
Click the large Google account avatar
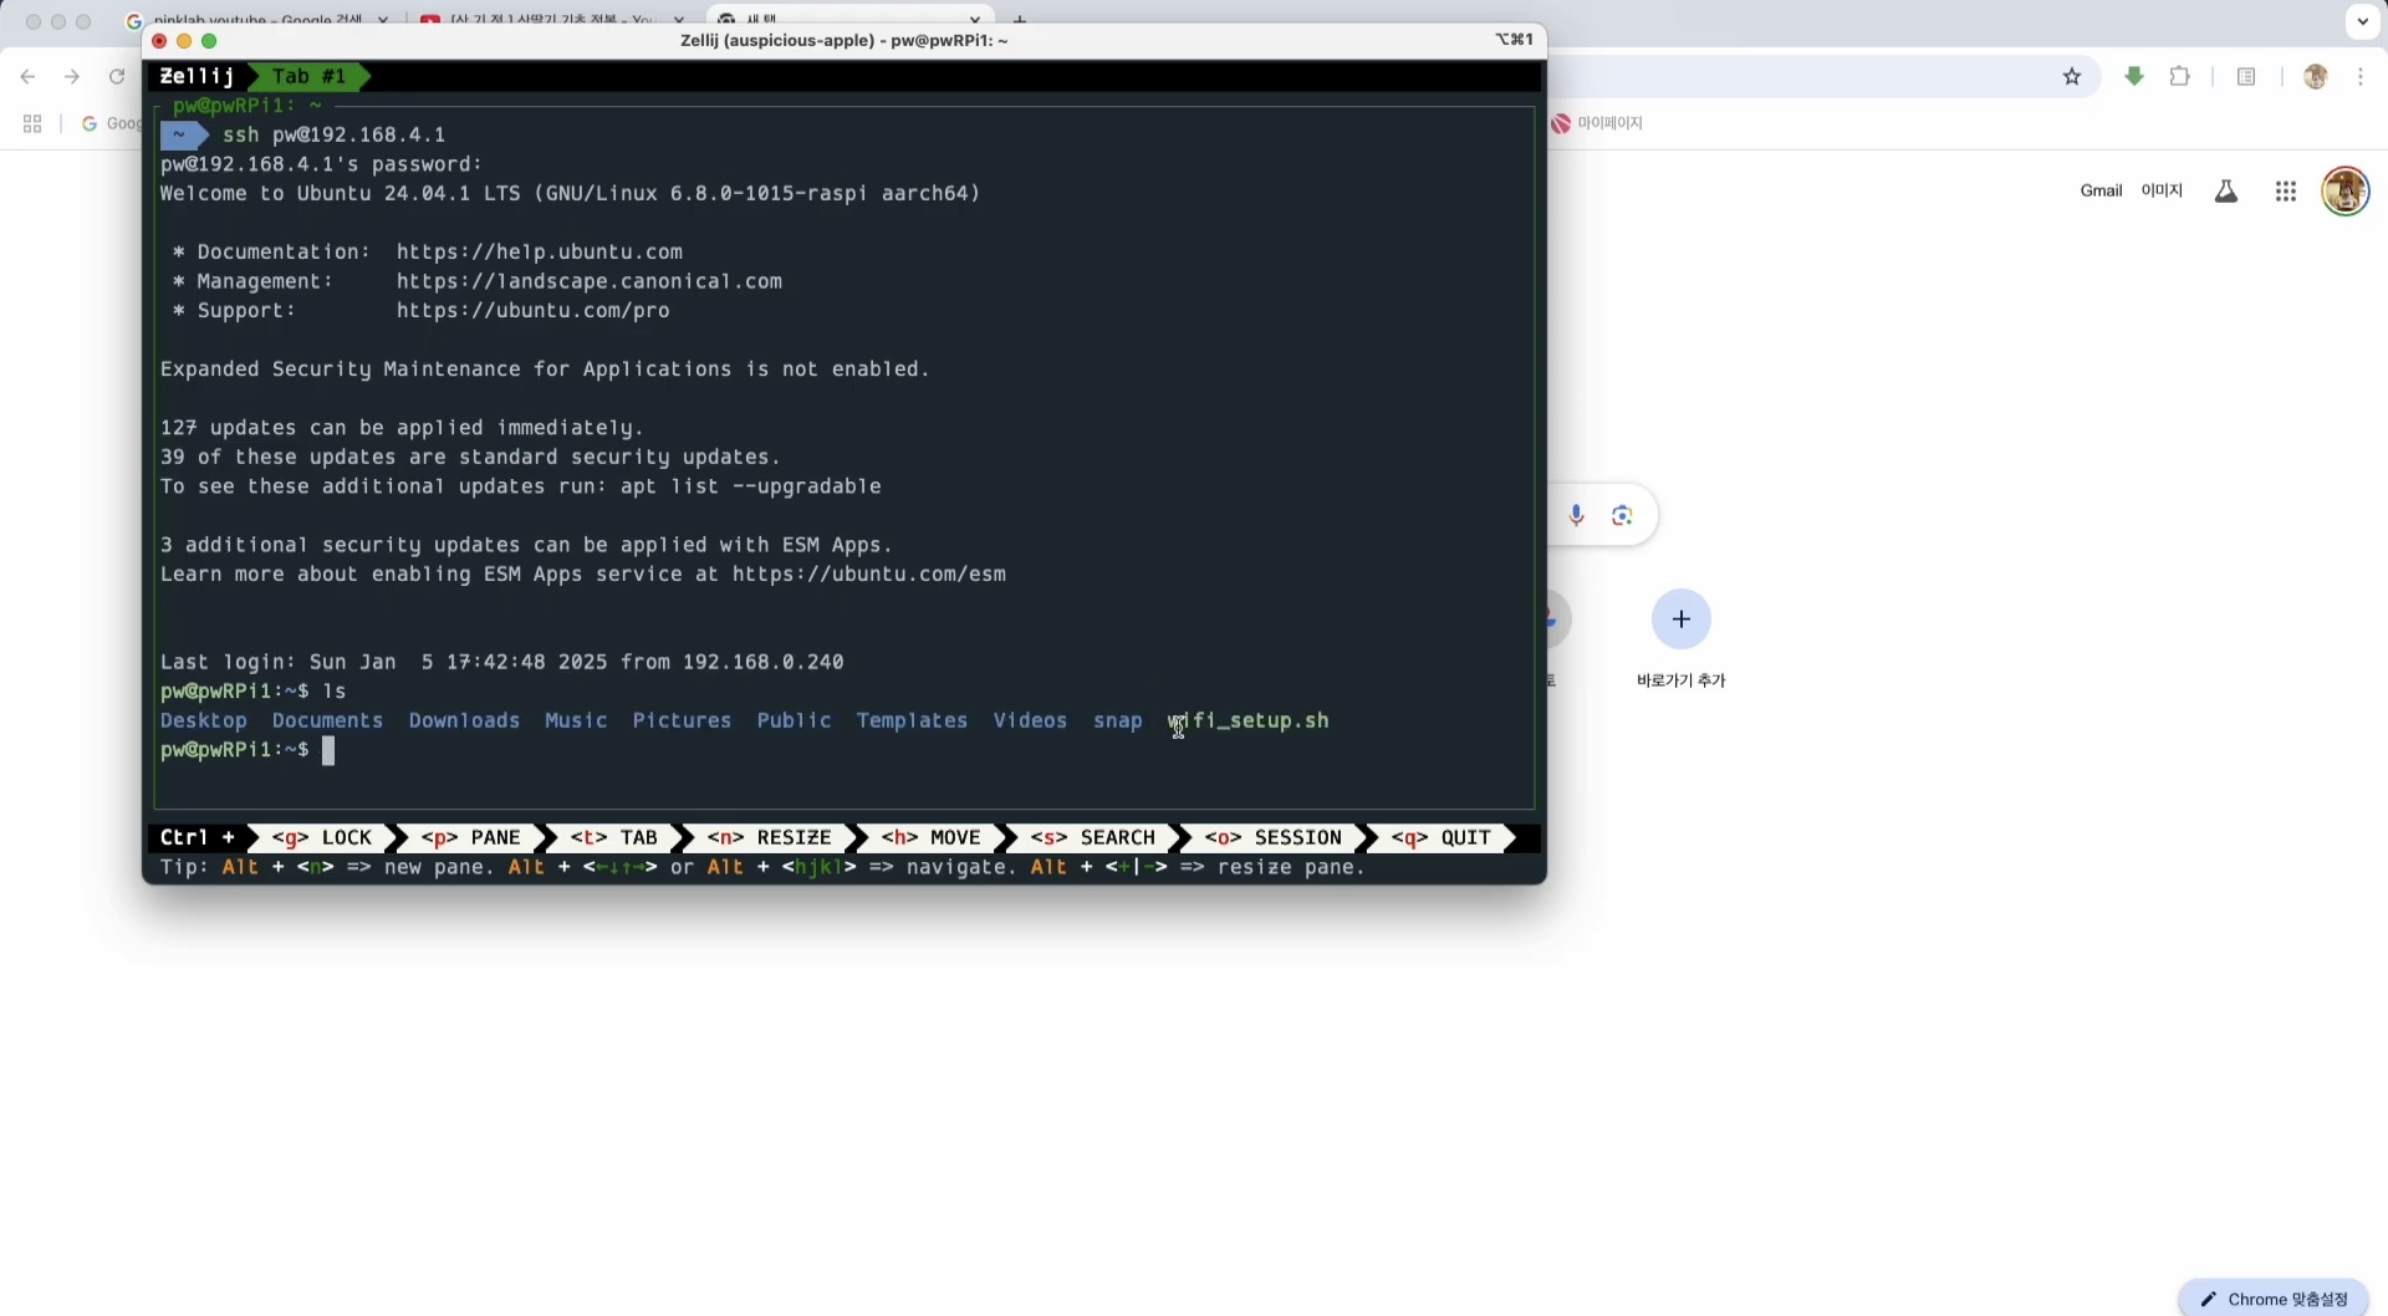click(2345, 191)
